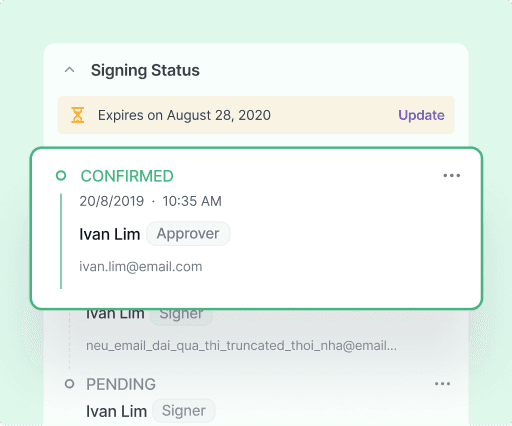Click the green CONFIRMED status circle
The height and width of the screenshot is (426, 512).
(x=61, y=175)
